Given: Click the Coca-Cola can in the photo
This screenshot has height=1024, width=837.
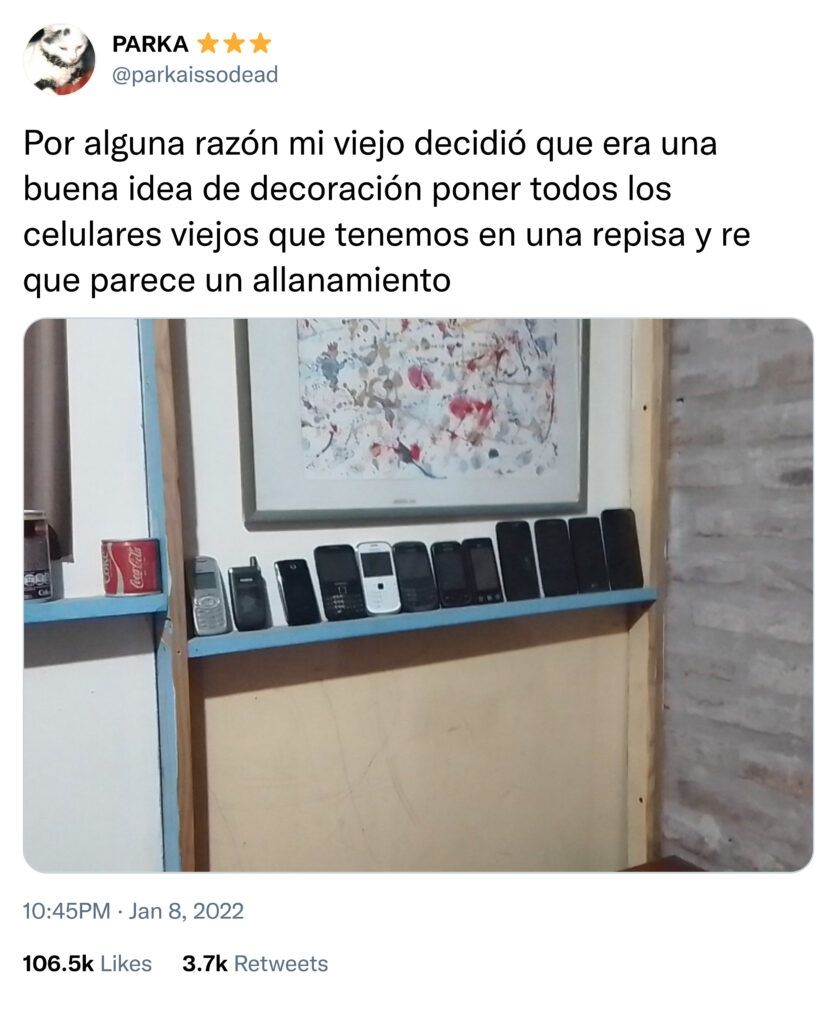Looking at the screenshot, I should (131, 566).
